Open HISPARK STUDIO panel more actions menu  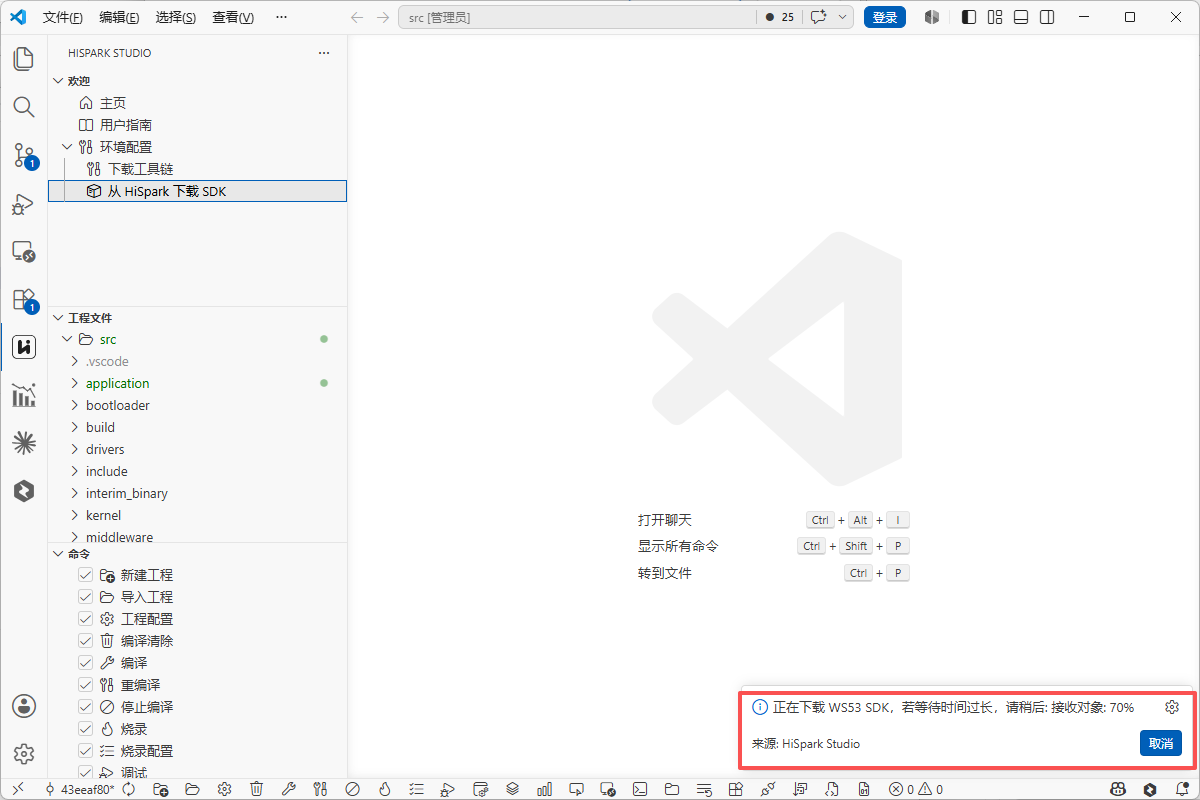[x=323, y=53]
